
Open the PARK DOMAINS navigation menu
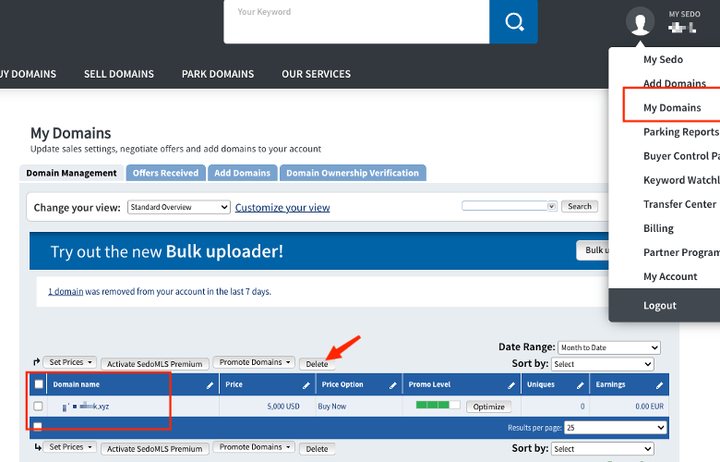[x=218, y=74]
